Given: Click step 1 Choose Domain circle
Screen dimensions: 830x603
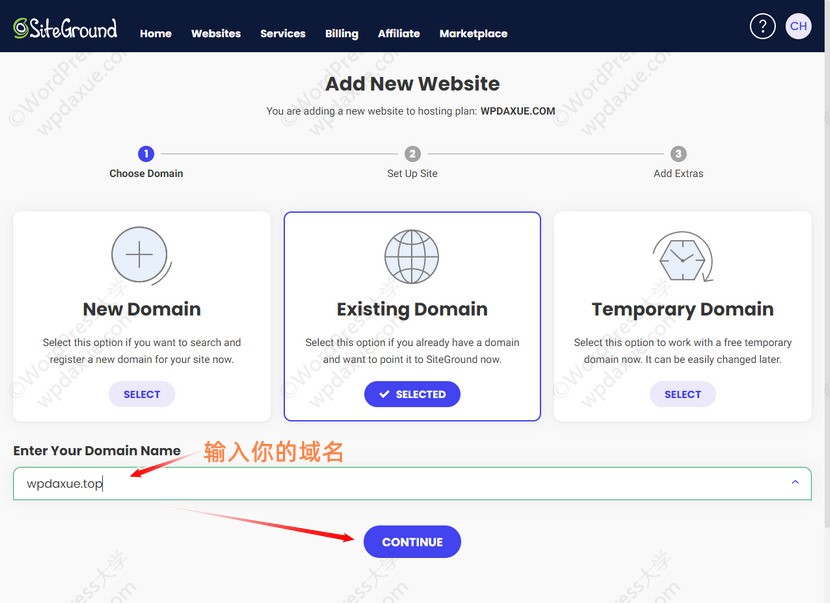Looking at the screenshot, I should click(146, 154).
